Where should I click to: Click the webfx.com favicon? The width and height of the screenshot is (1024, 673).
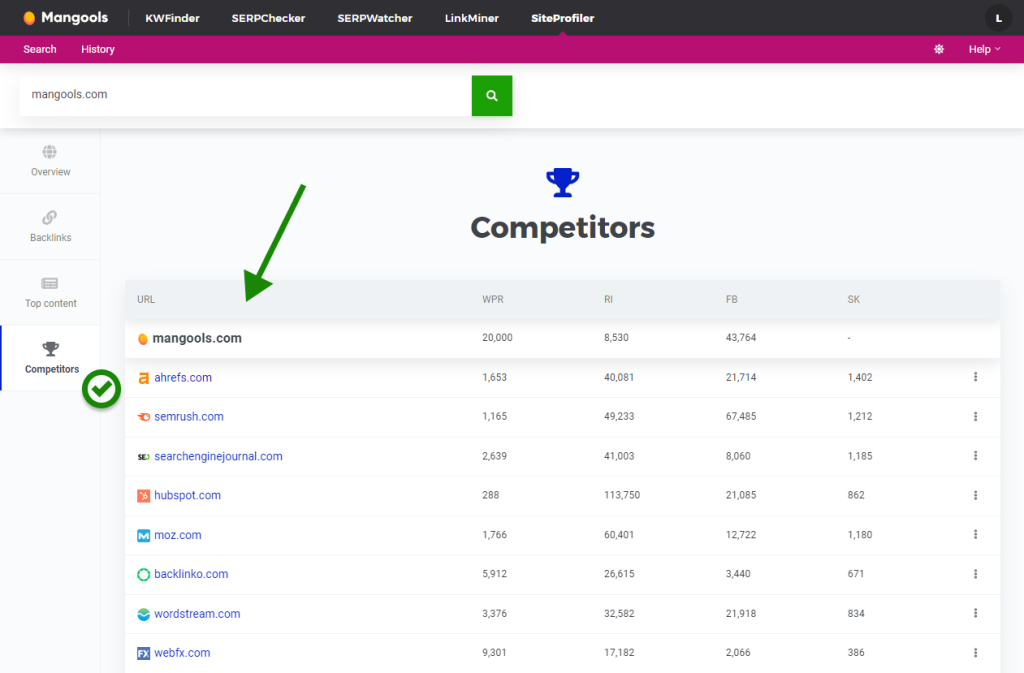pos(143,652)
